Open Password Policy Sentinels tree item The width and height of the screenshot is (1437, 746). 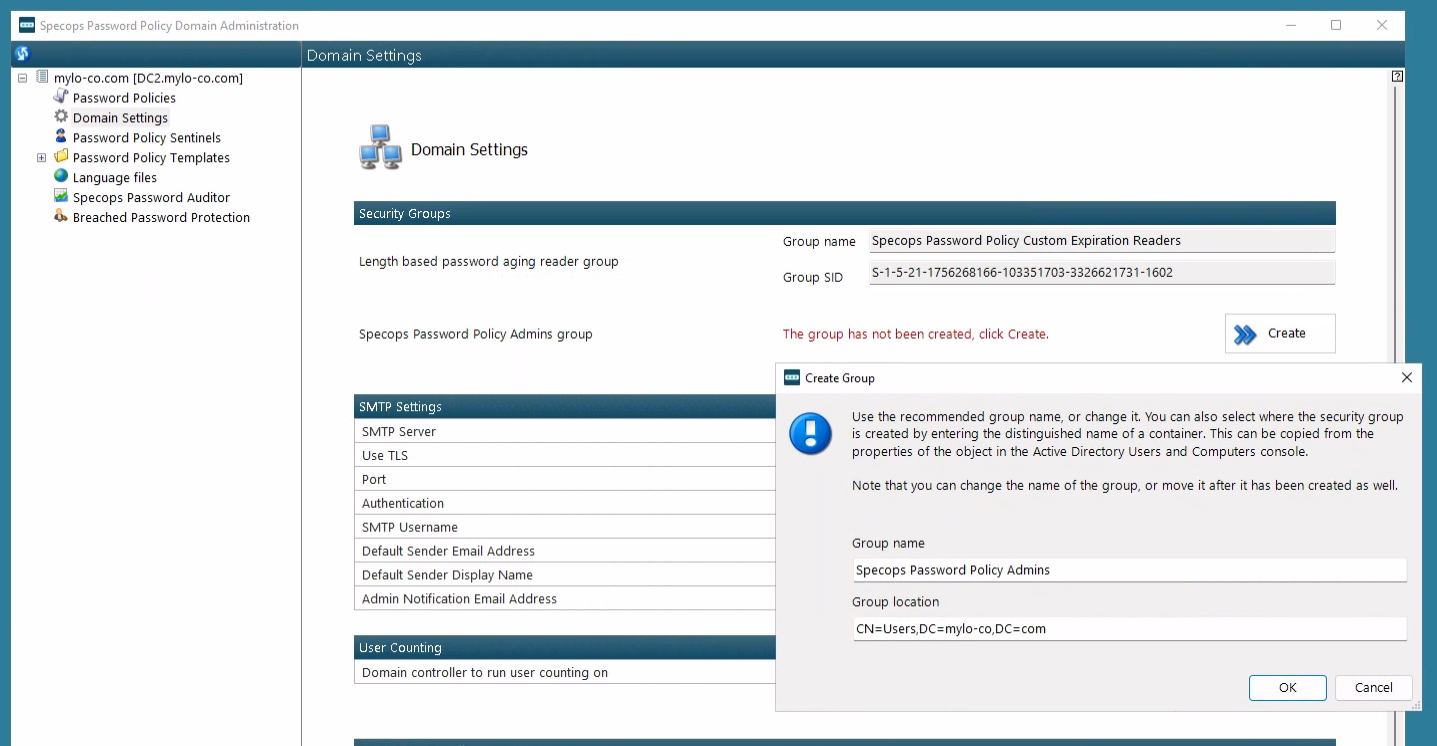[147, 138]
